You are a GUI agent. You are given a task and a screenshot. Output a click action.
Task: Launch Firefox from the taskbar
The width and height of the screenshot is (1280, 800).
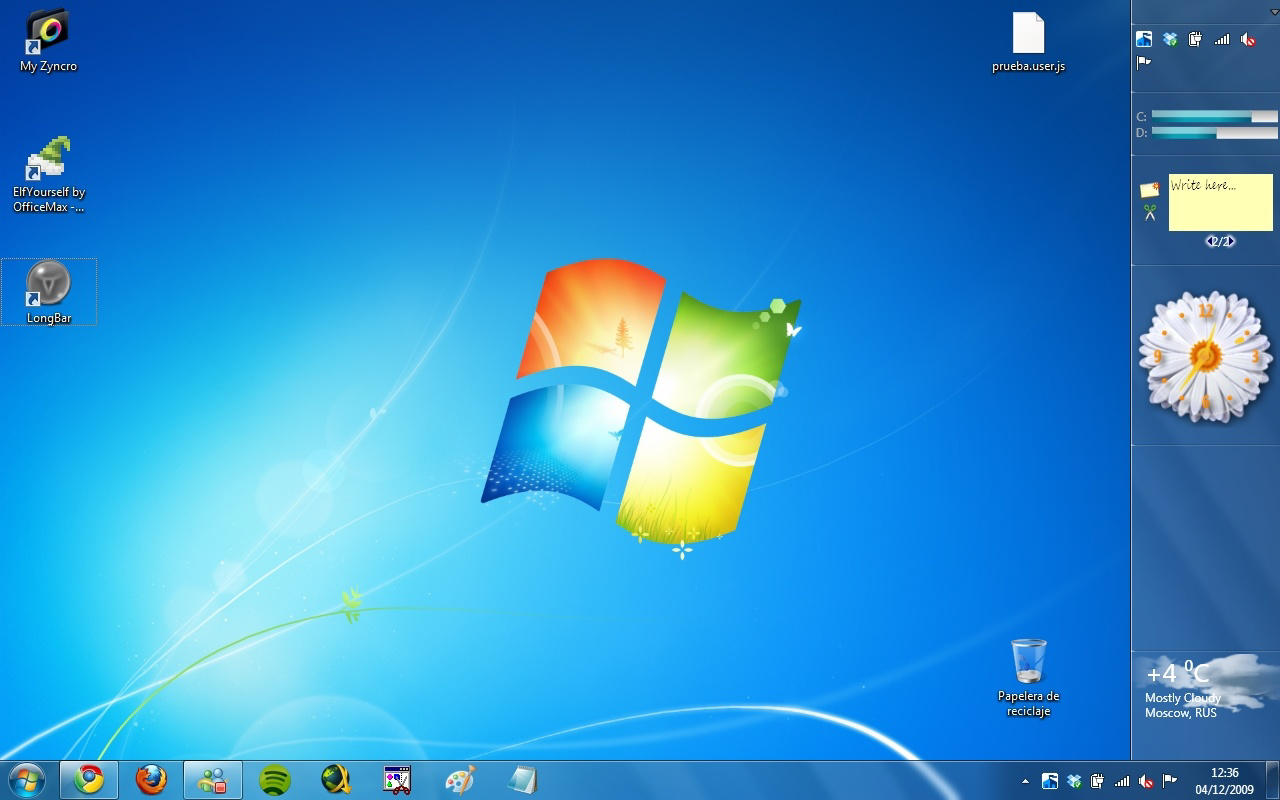pos(151,780)
